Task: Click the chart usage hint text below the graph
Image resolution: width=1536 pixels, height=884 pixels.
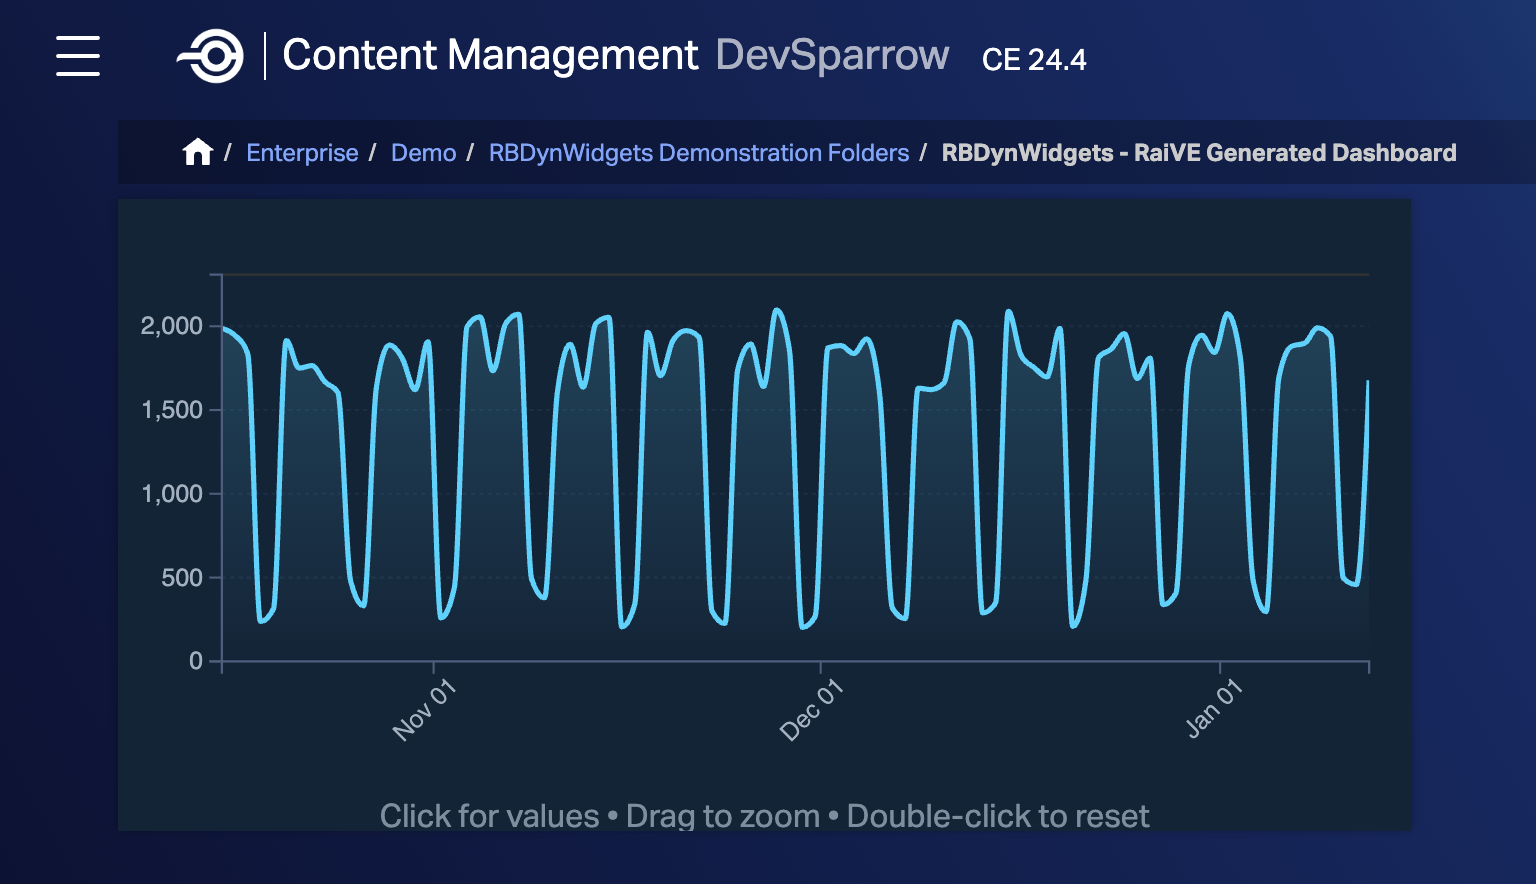Action: 764,816
